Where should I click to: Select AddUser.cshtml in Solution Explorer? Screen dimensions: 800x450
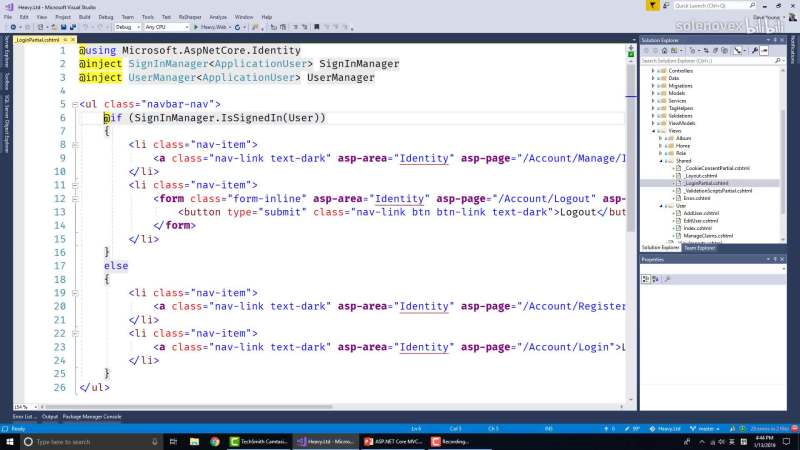click(701, 213)
